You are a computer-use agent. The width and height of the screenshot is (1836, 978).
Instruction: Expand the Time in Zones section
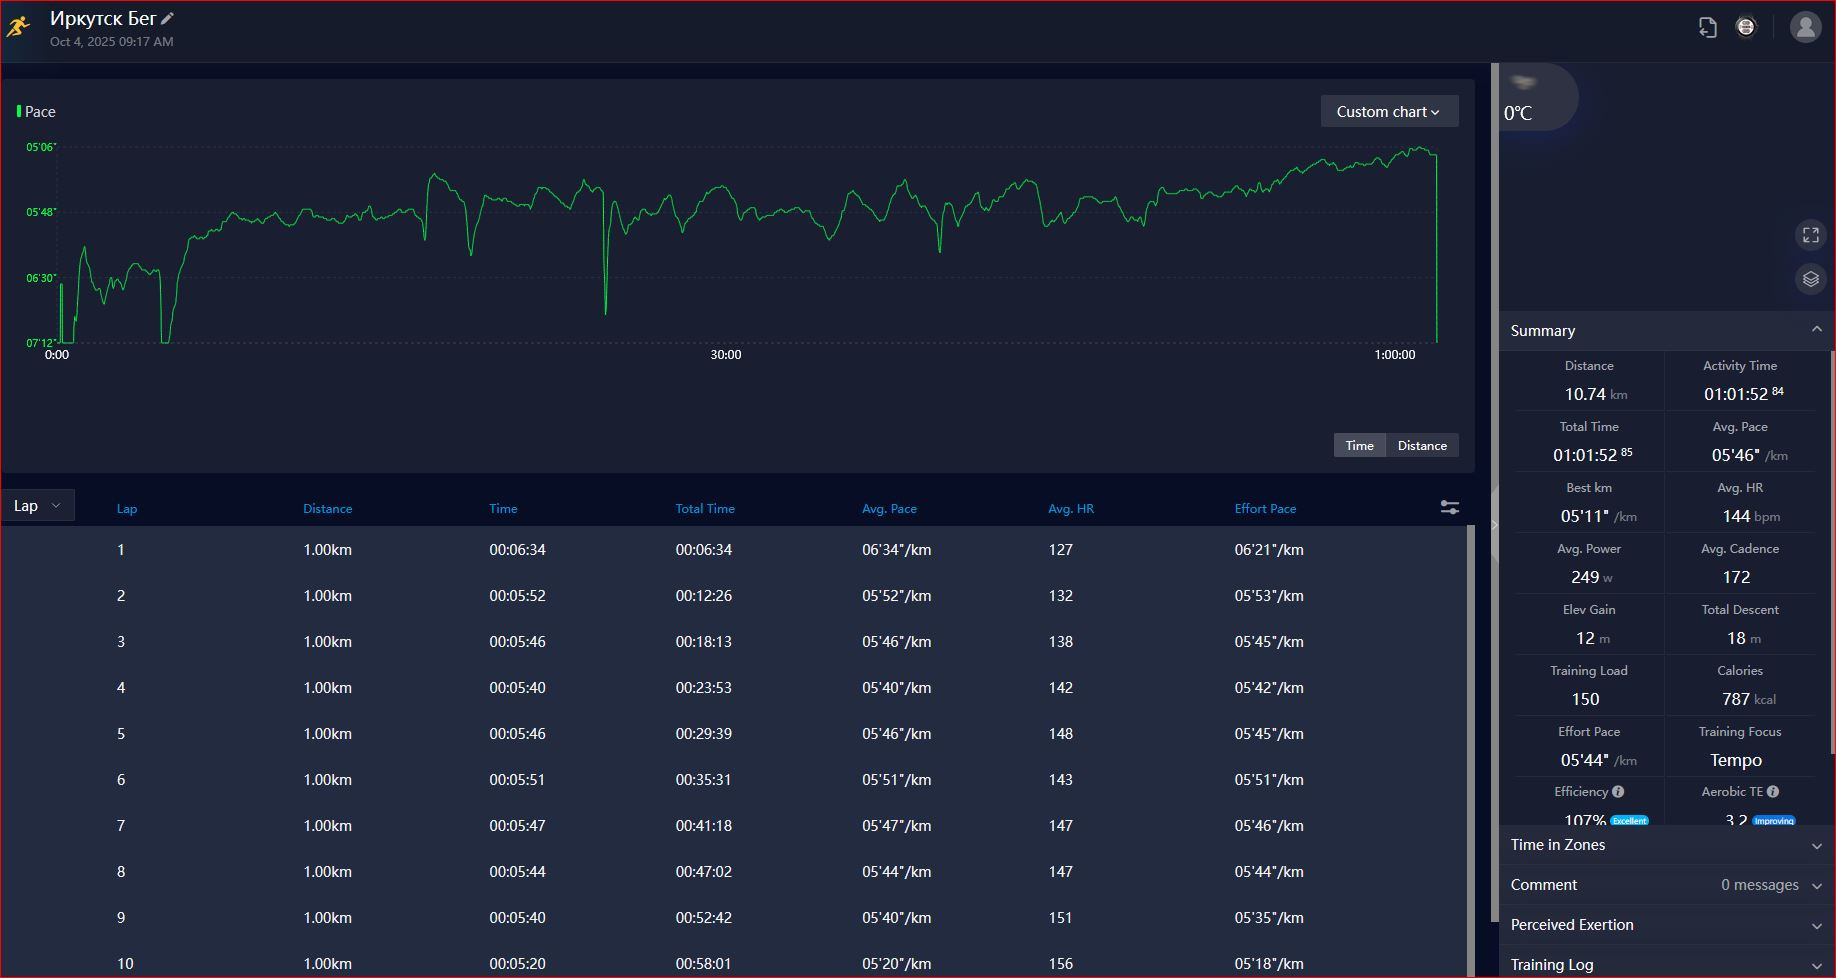click(1666, 845)
